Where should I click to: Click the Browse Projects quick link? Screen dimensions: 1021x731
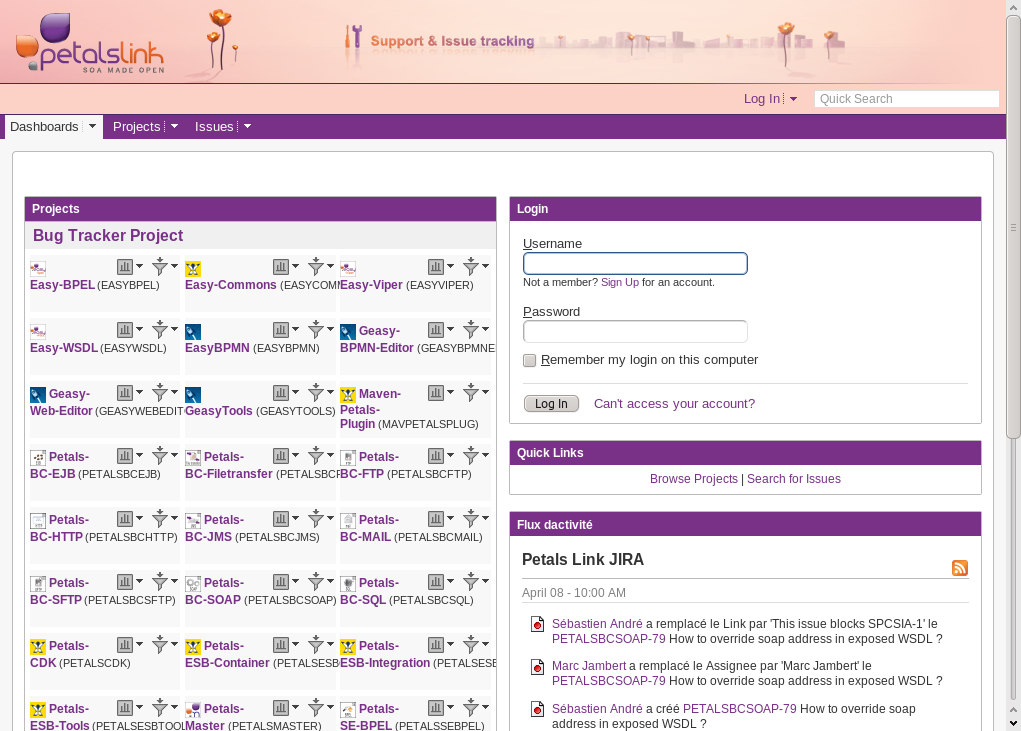[693, 479]
